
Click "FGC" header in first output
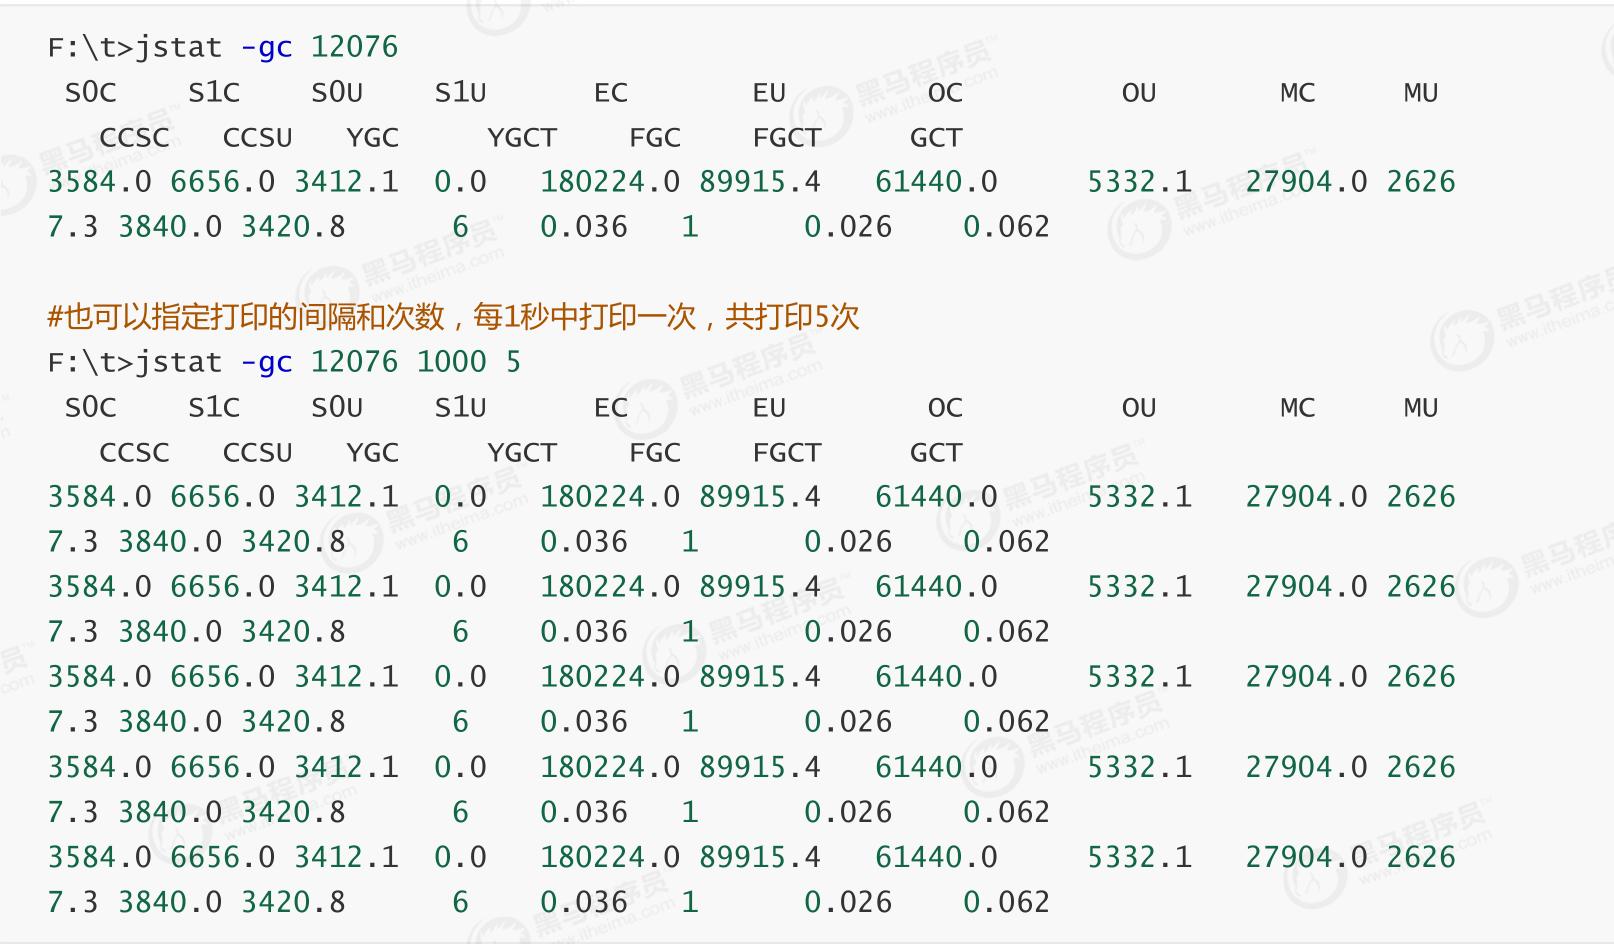tap(654, 138)
